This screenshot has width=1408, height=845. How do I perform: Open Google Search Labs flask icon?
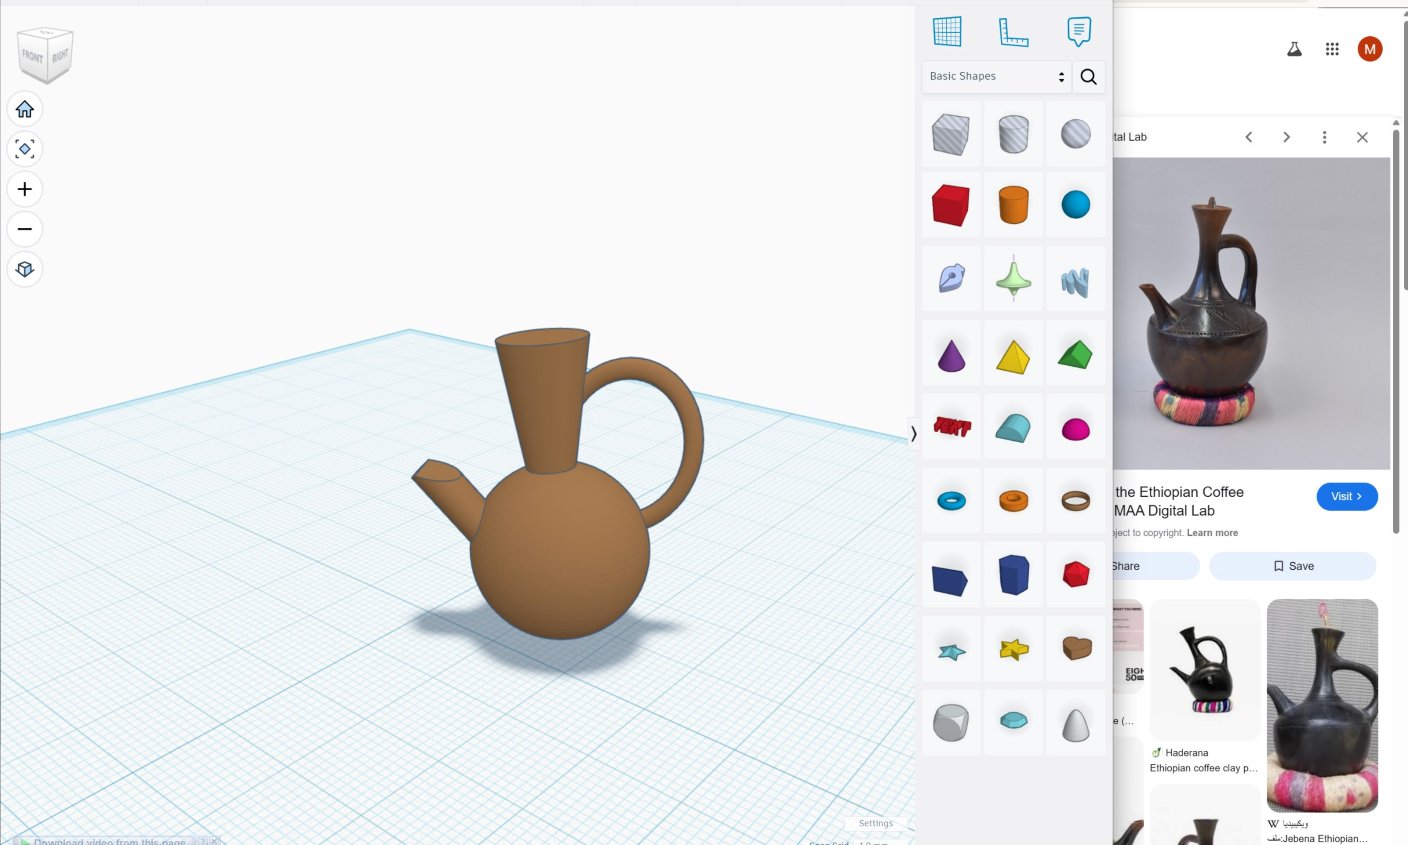1294,49
